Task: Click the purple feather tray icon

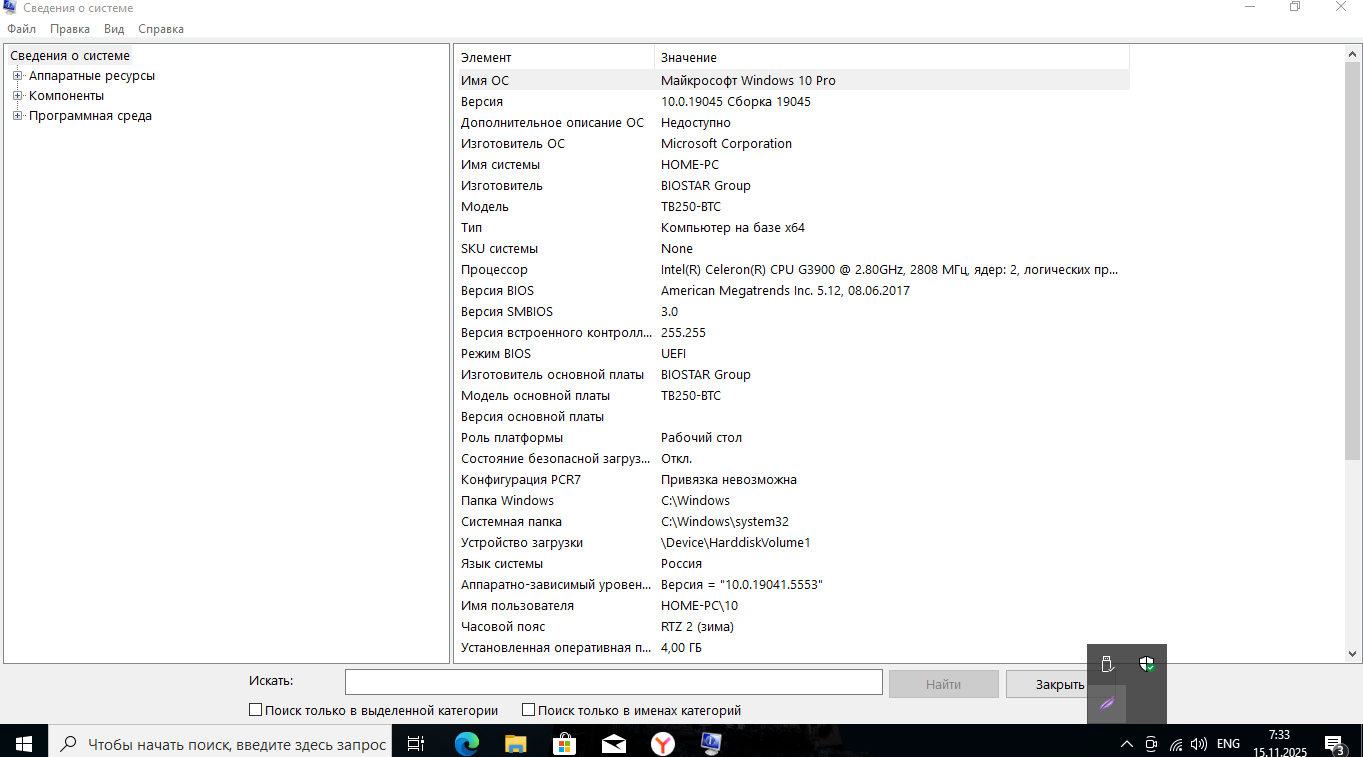Action: click(x=1107, y=704)
